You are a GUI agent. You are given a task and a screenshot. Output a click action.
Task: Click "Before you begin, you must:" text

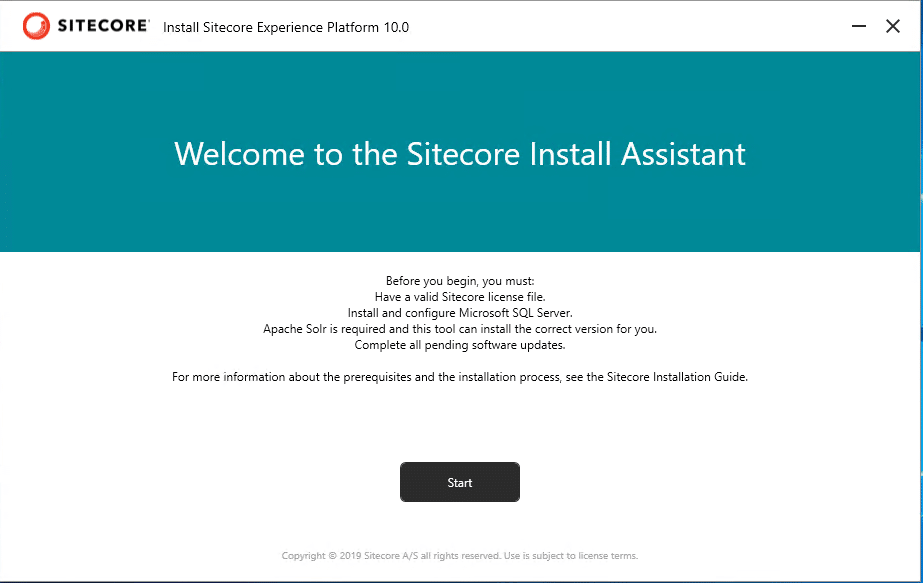(460, 281)
